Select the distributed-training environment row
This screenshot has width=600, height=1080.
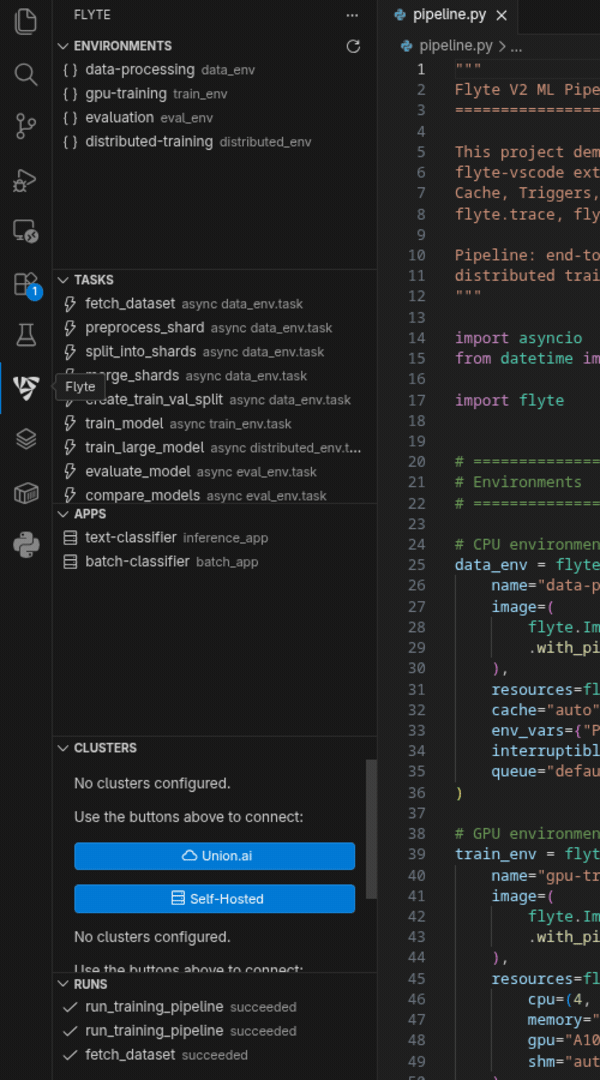pyautogui.click(x=215, y=142)
